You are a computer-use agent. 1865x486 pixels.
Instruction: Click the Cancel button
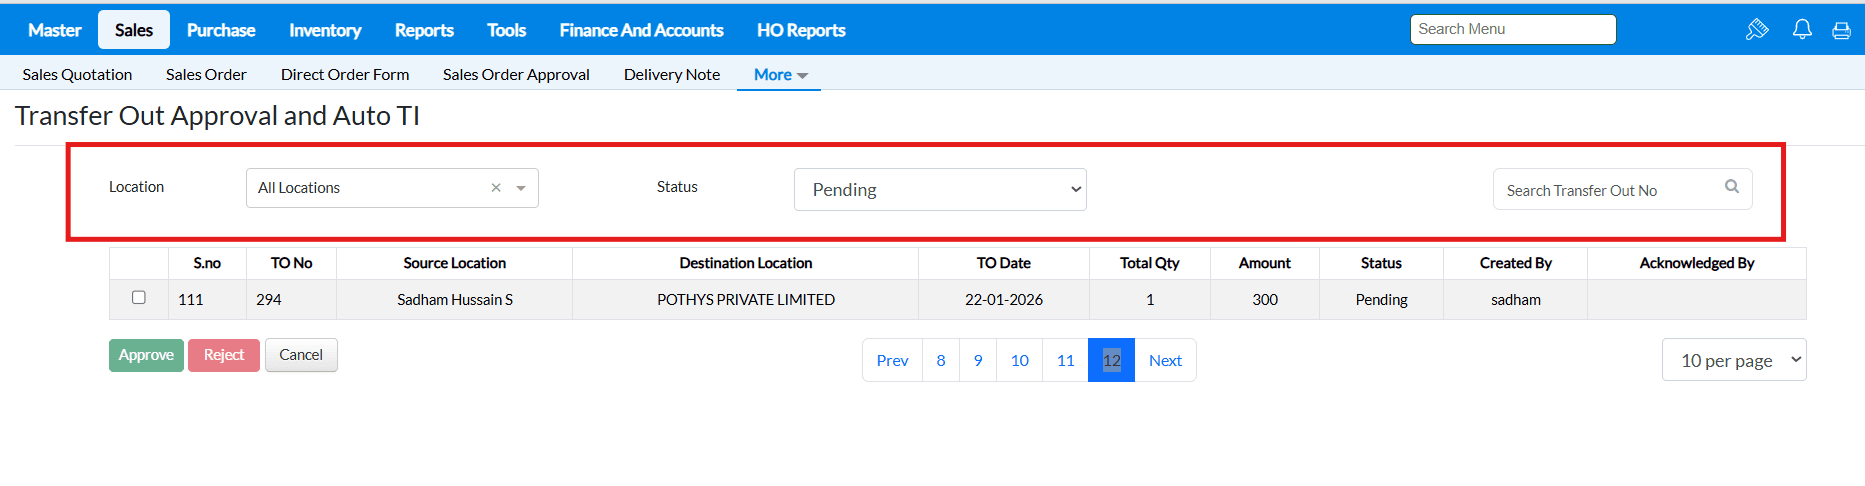pyautogui.click(x=301, y=355)
